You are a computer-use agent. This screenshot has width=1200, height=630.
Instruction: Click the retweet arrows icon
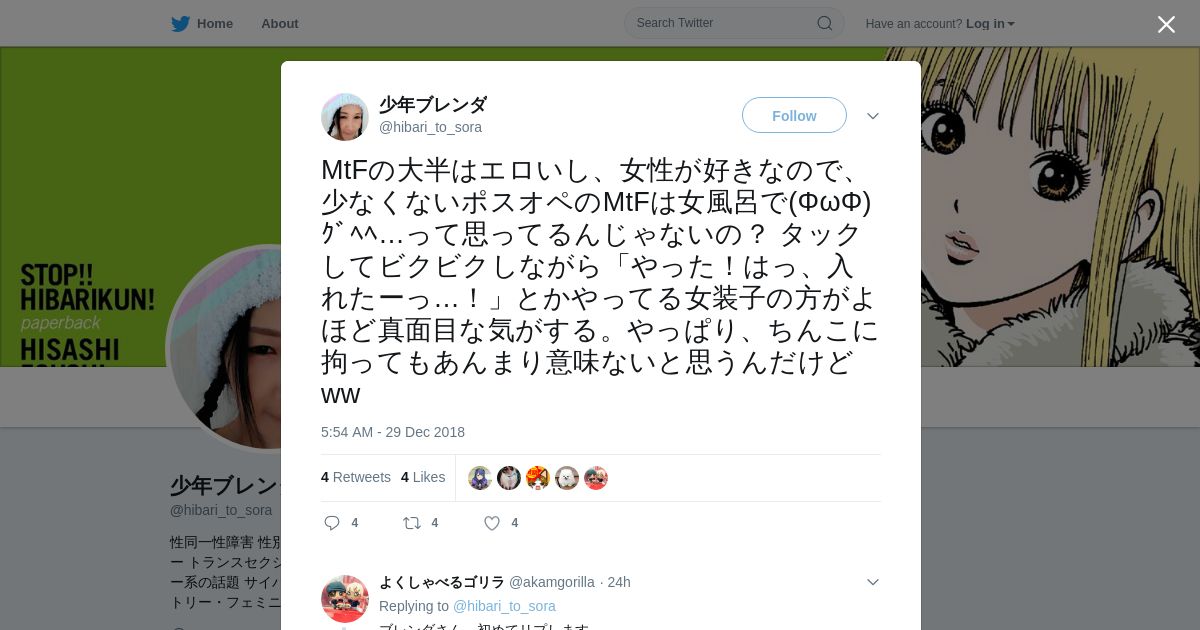(411, 522)
